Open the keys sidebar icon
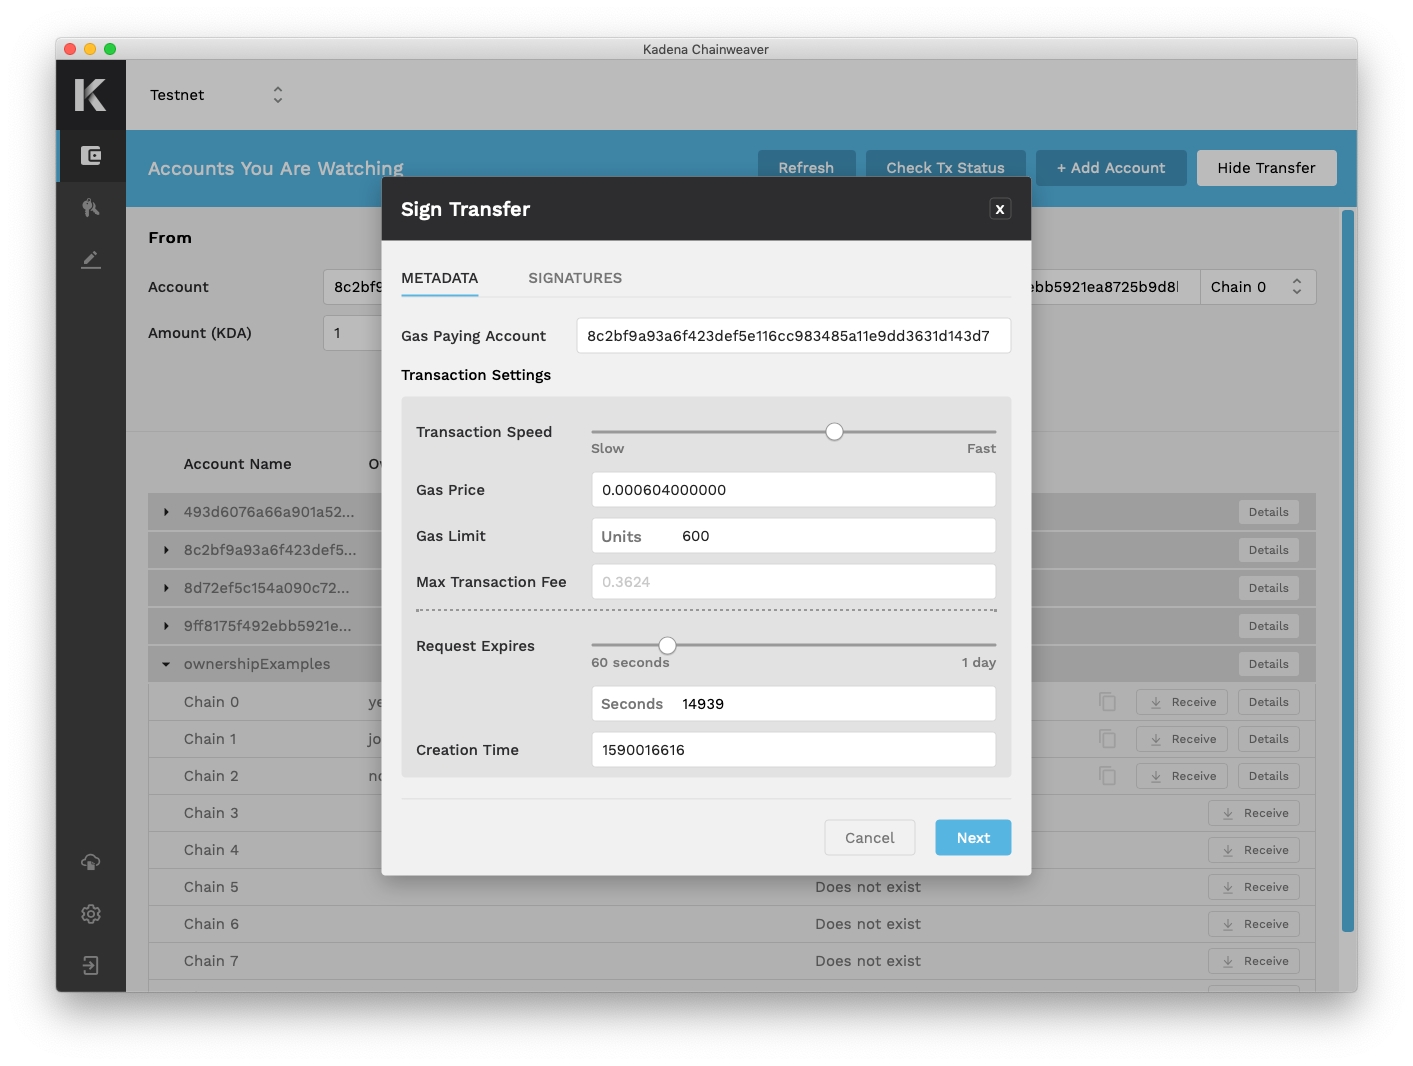 (91, 208)
